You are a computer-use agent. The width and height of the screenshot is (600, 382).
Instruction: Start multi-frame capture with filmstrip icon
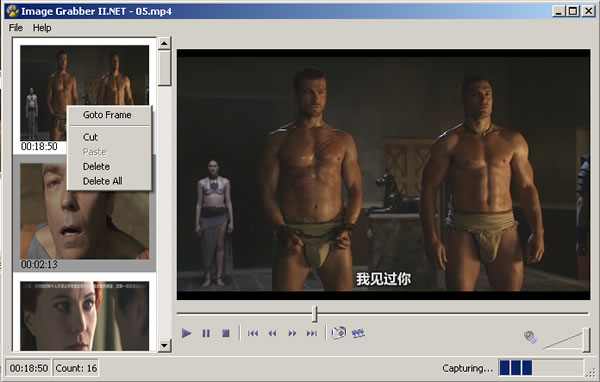point(358,333)
